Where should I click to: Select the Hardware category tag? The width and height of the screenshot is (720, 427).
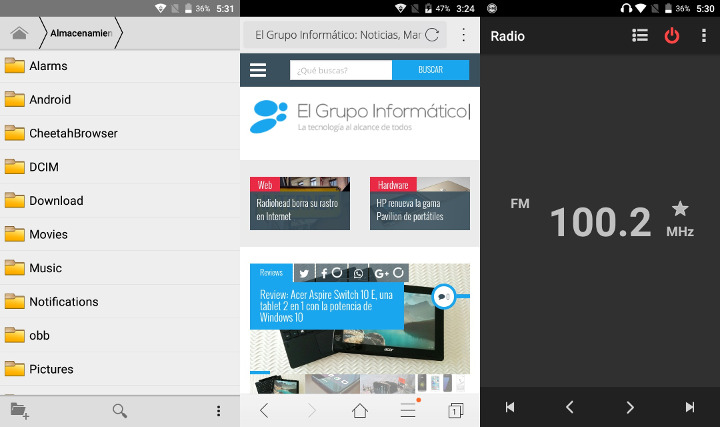pos(393,185)
